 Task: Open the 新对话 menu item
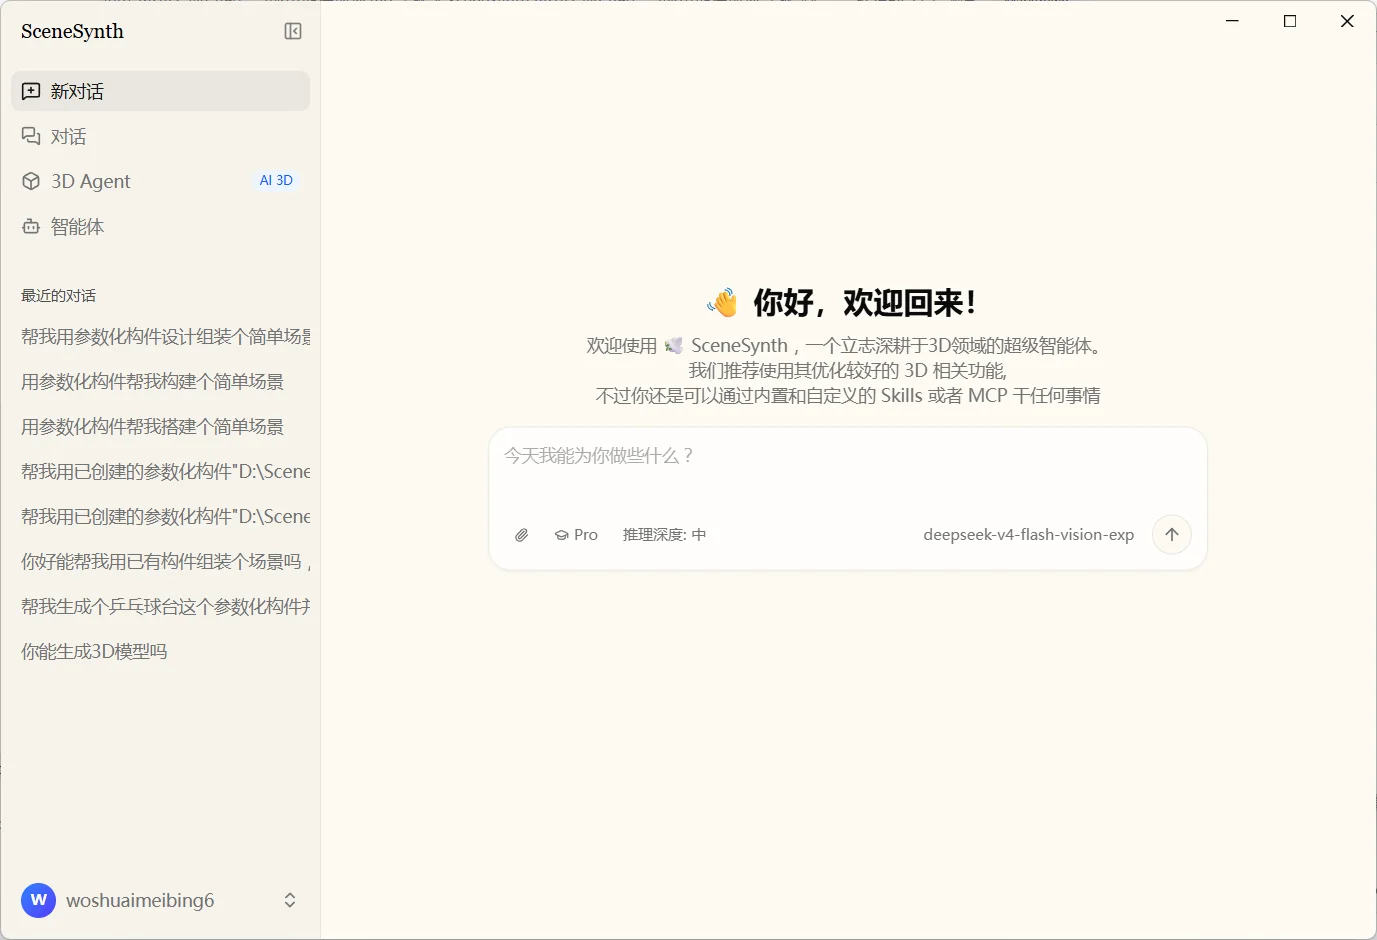[x=161, y=91]
